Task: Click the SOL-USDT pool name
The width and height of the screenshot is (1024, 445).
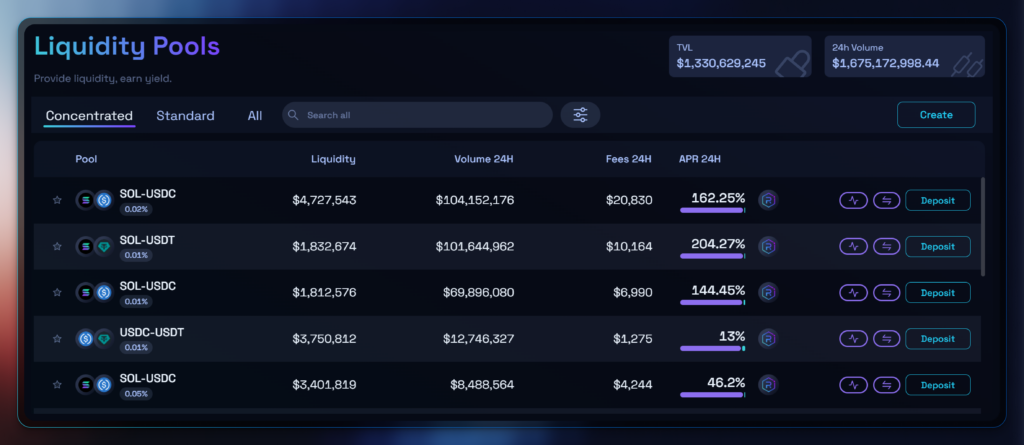Action: click(147, 240)
